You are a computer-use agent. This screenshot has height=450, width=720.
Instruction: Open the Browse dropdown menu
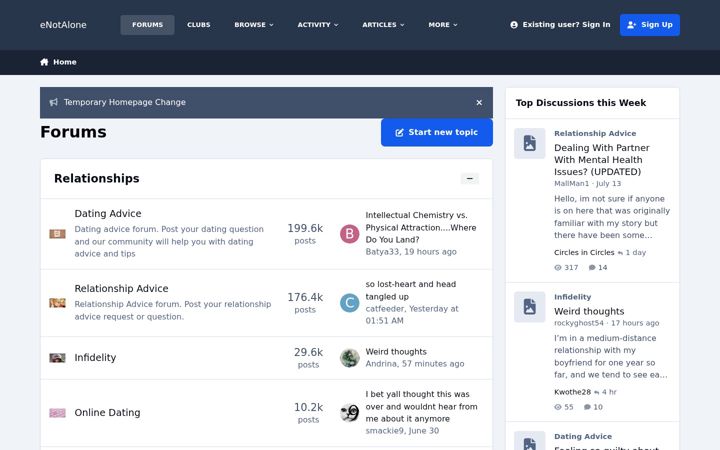(254, 25)
